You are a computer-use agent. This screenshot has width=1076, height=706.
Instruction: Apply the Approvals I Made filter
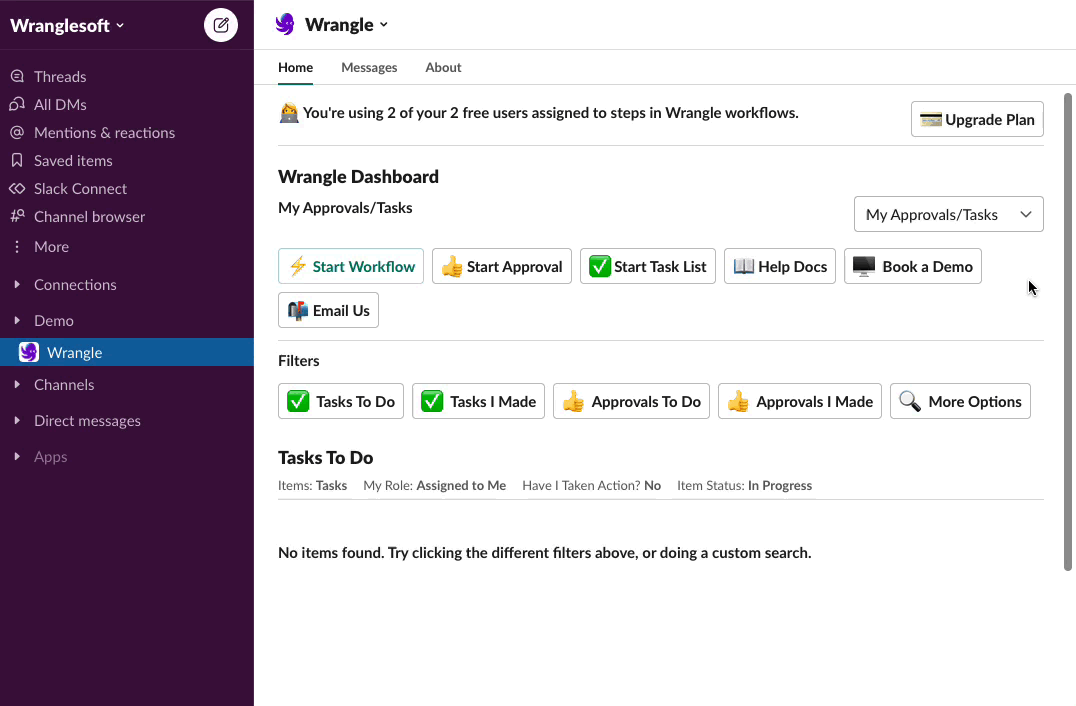(x=799, y=401)
